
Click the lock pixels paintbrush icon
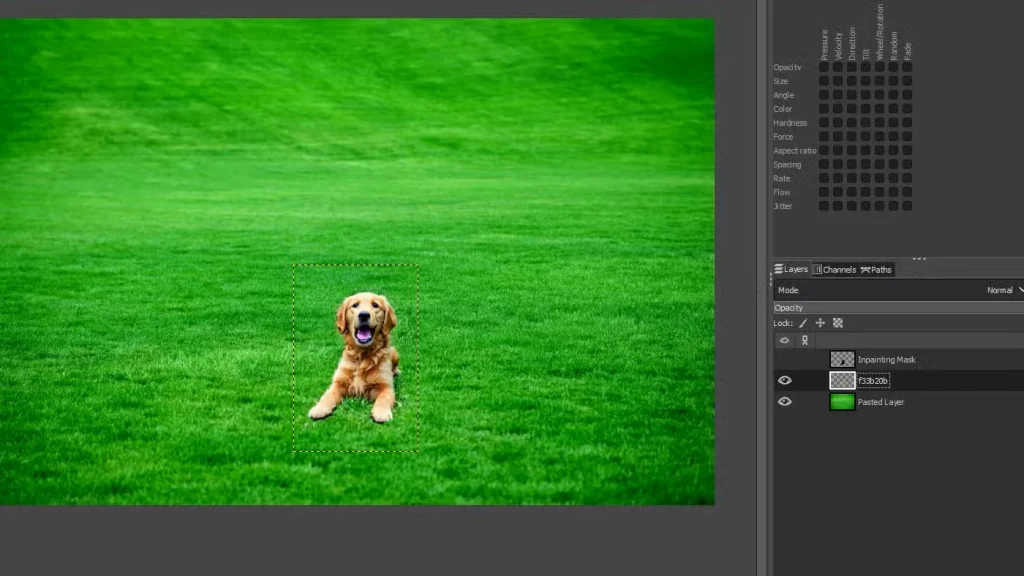tap(802, 324)
